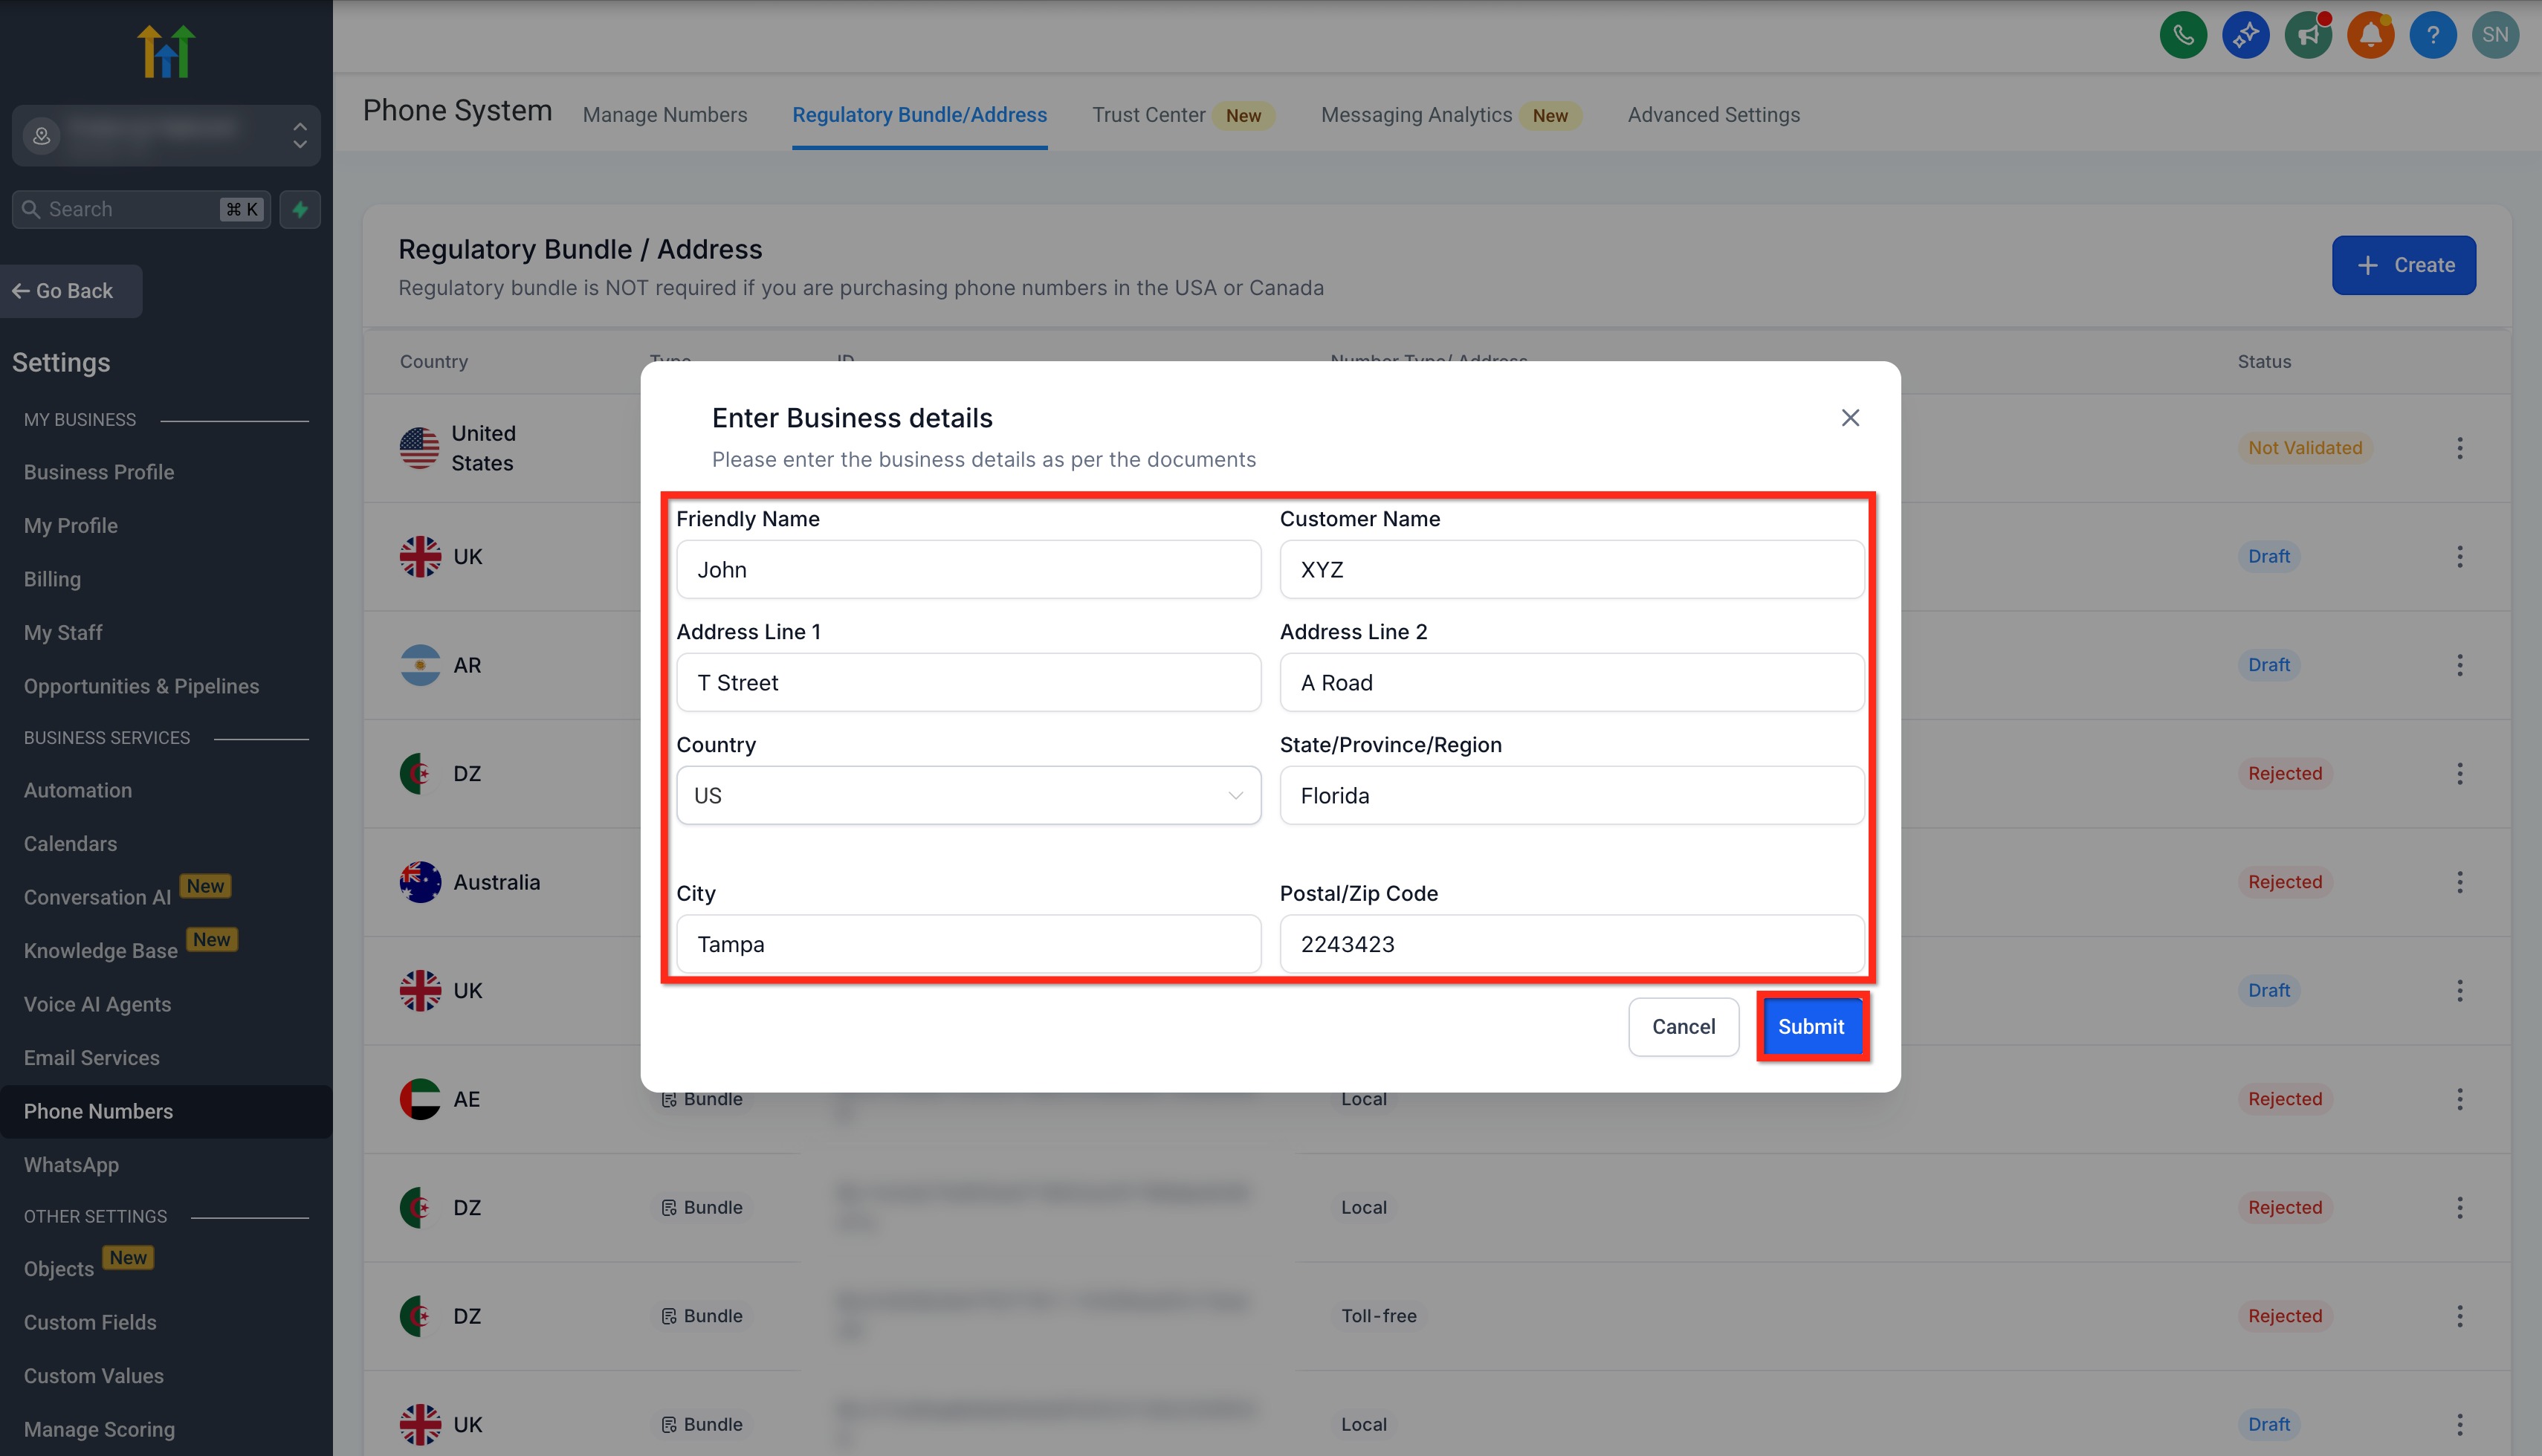Go back using the sidebar link

(72, 291)
